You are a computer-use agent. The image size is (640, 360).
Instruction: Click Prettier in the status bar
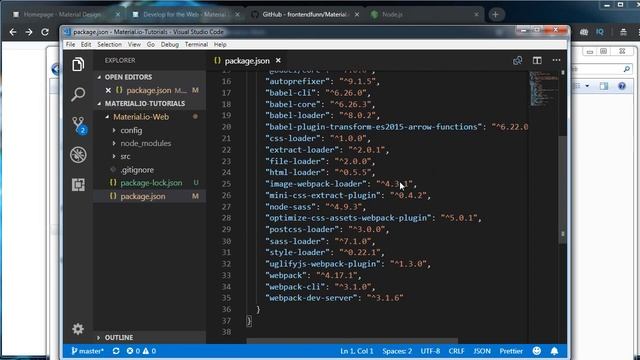coord(511,351)
